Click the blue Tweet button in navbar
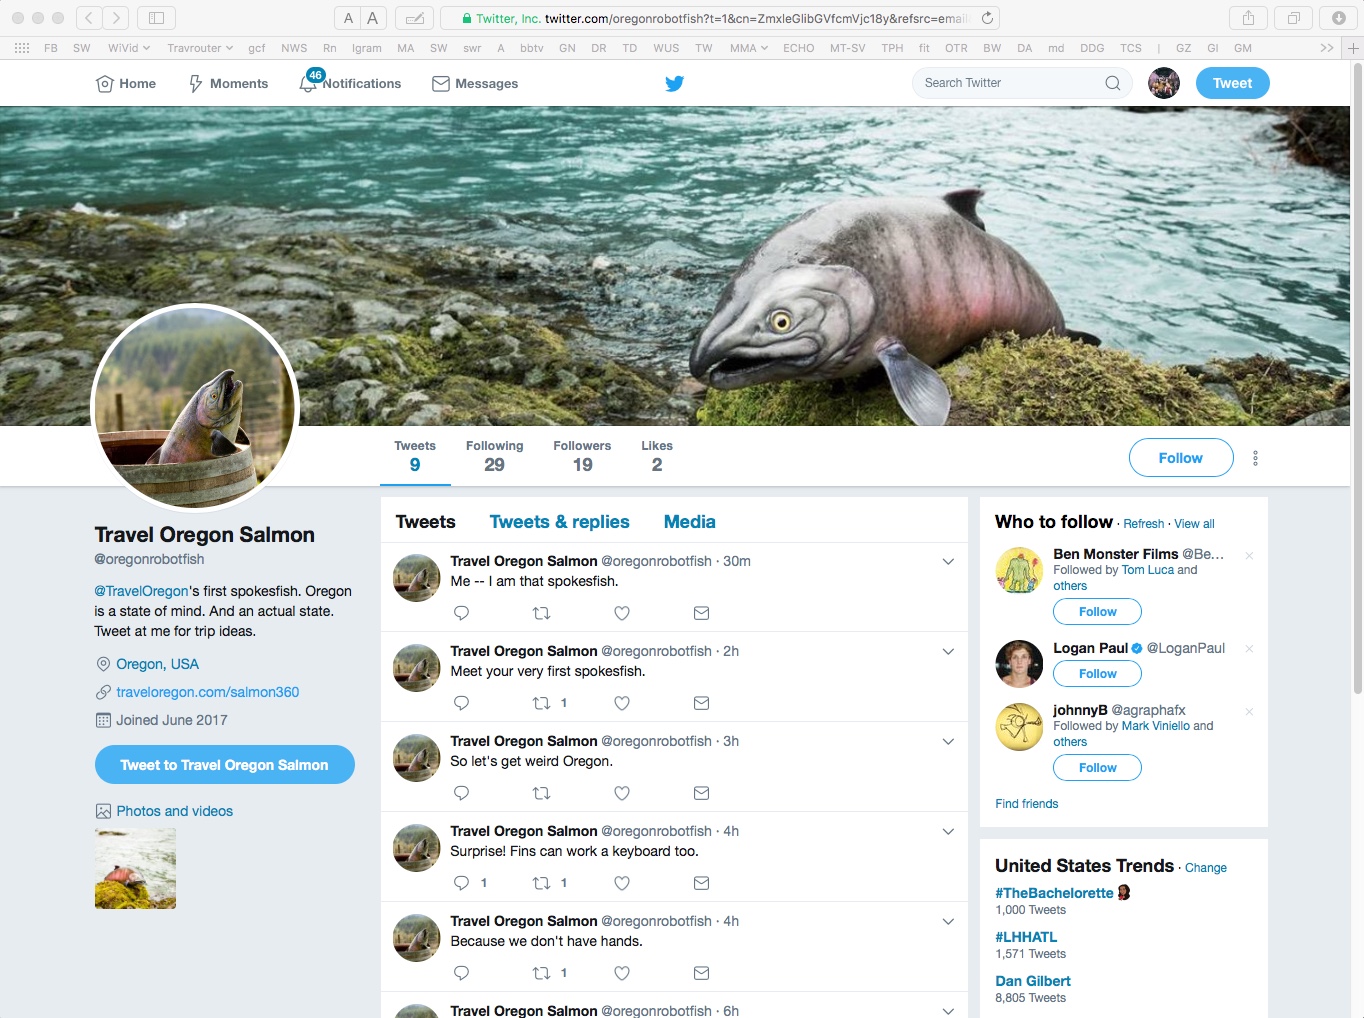This screenshot has height=1018, width=1364. point(1232,83)
